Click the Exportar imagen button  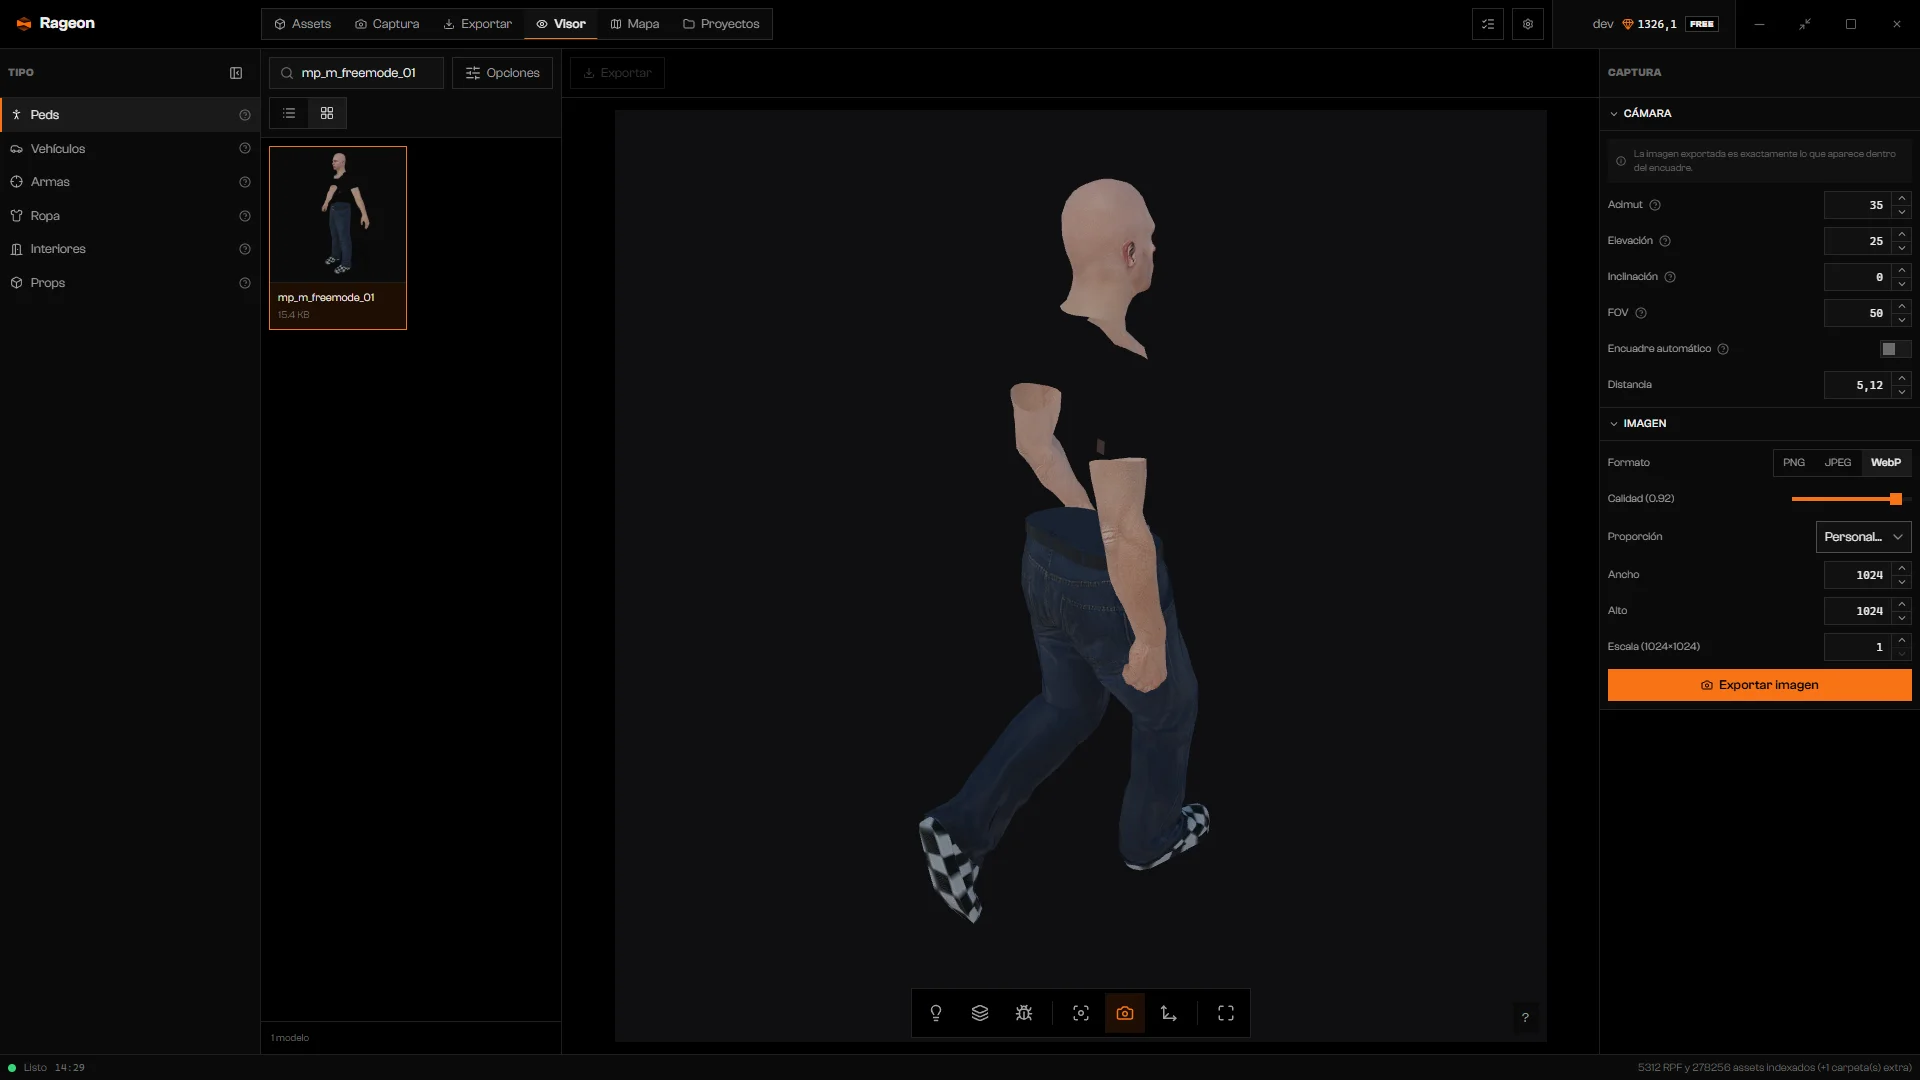pos(1759,685)
